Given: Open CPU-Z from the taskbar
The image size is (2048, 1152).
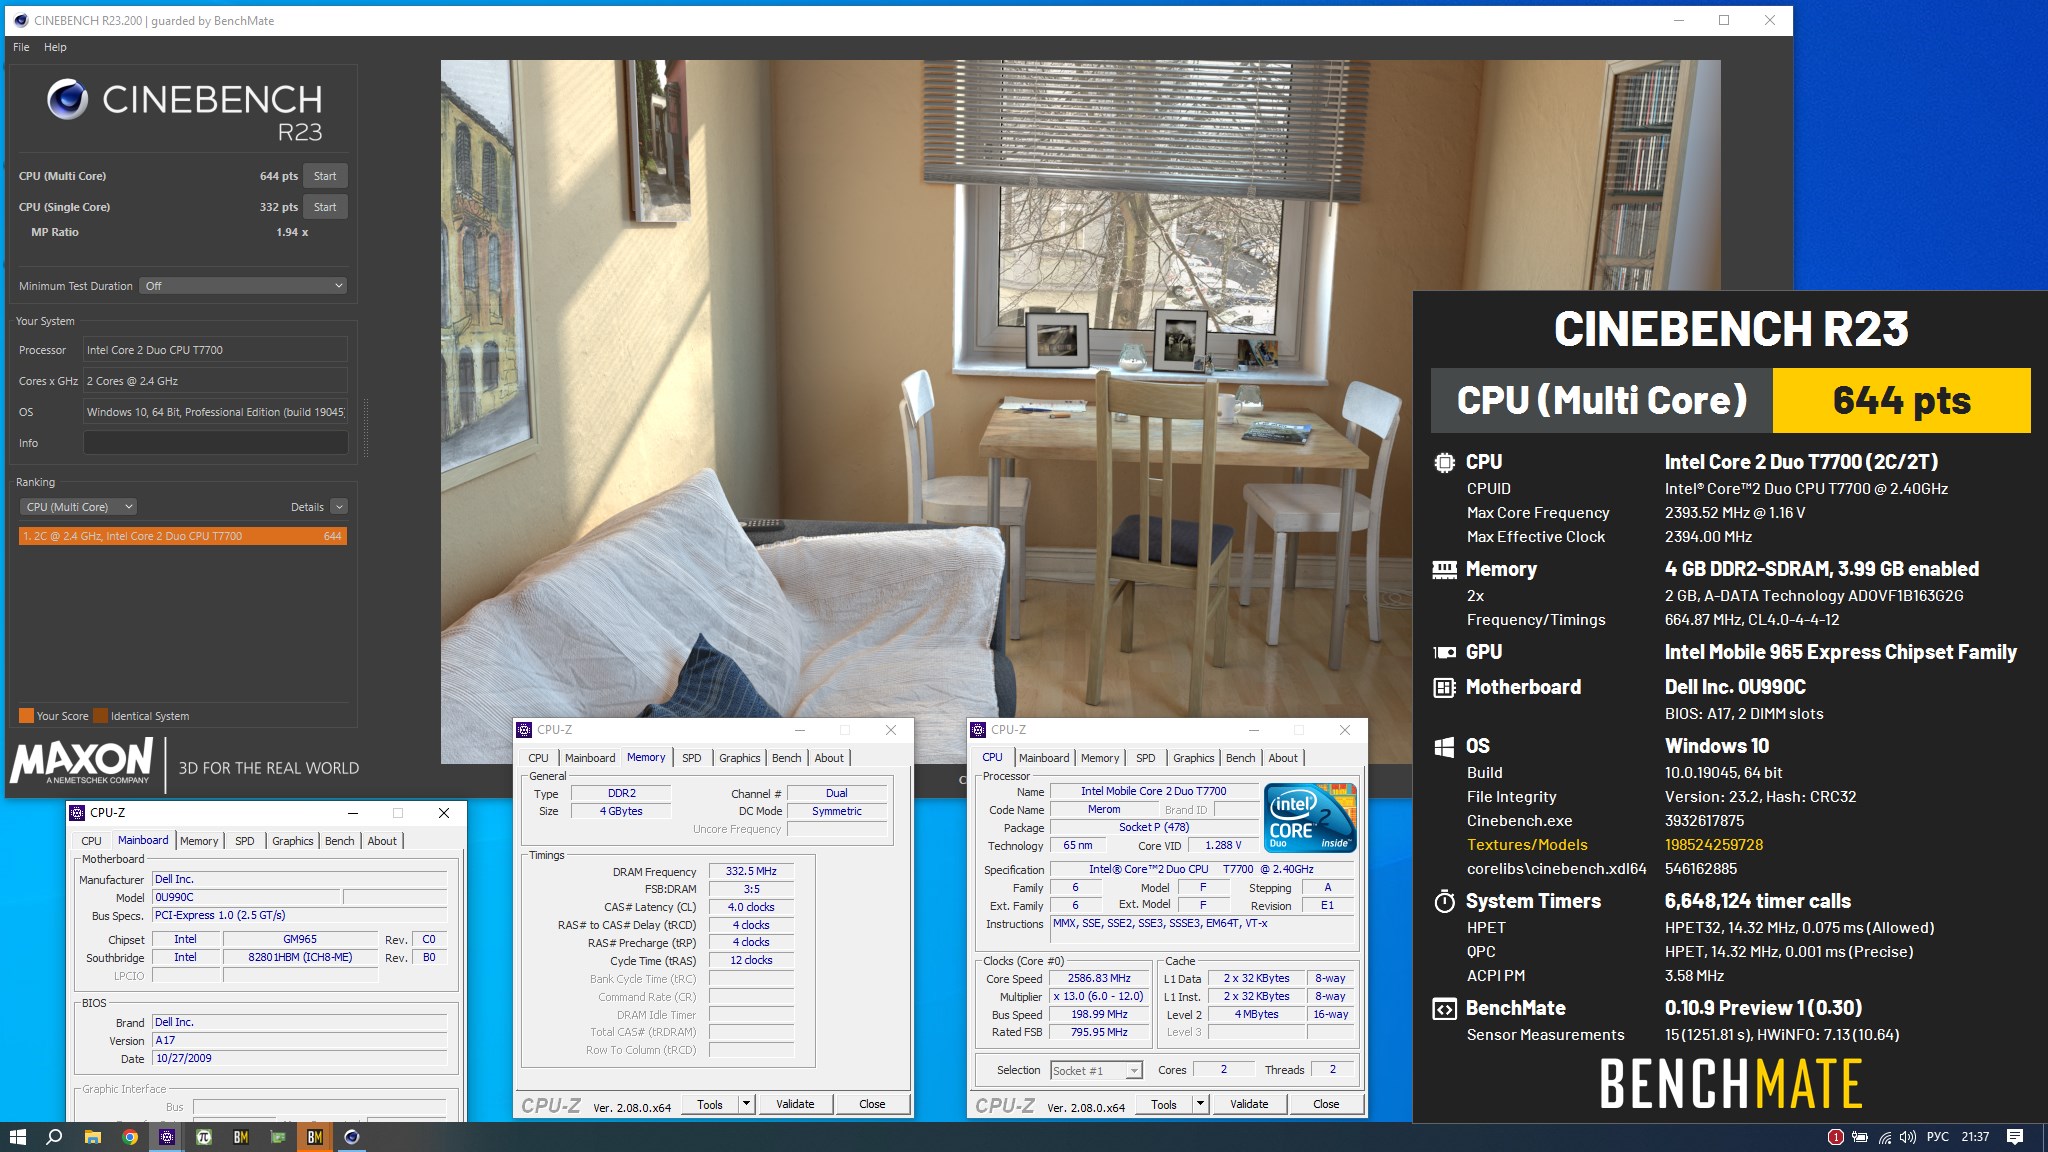Looking at the screenshot, I should click(167, 1137).
